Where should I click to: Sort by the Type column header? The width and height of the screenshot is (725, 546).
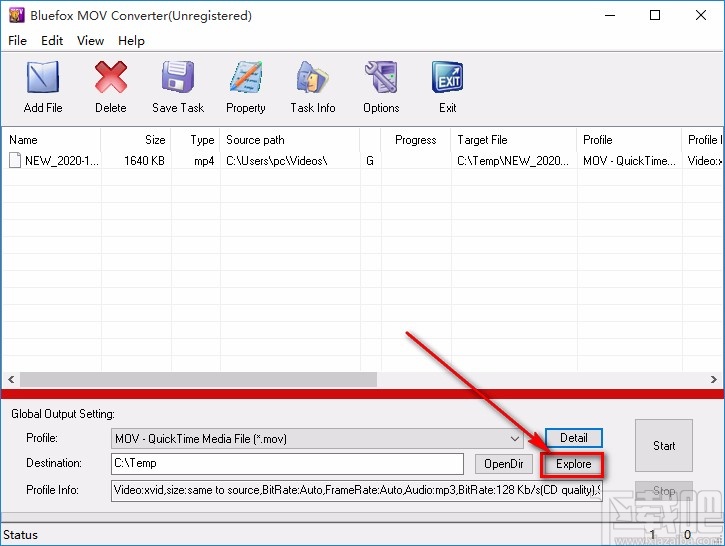click(x=195, y=140)
